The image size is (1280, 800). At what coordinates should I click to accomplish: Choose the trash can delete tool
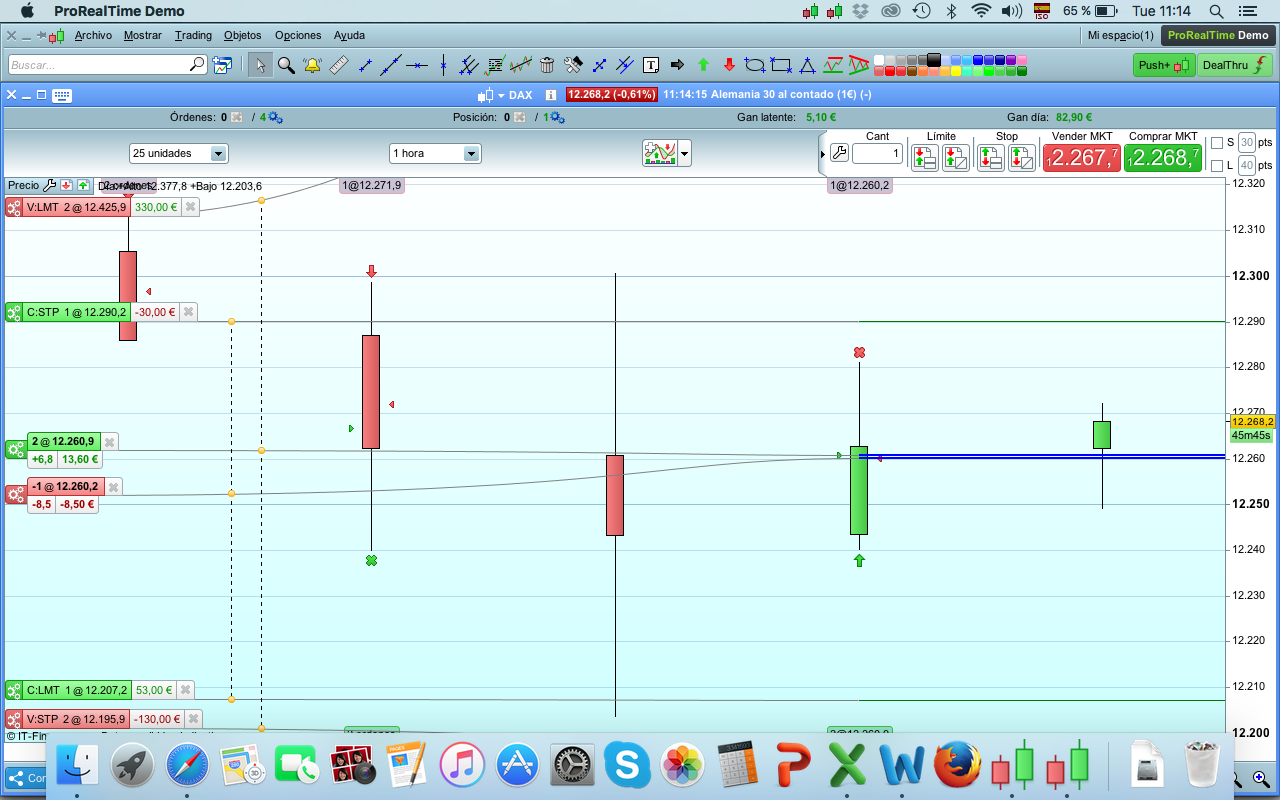click(x=547, y=65)
